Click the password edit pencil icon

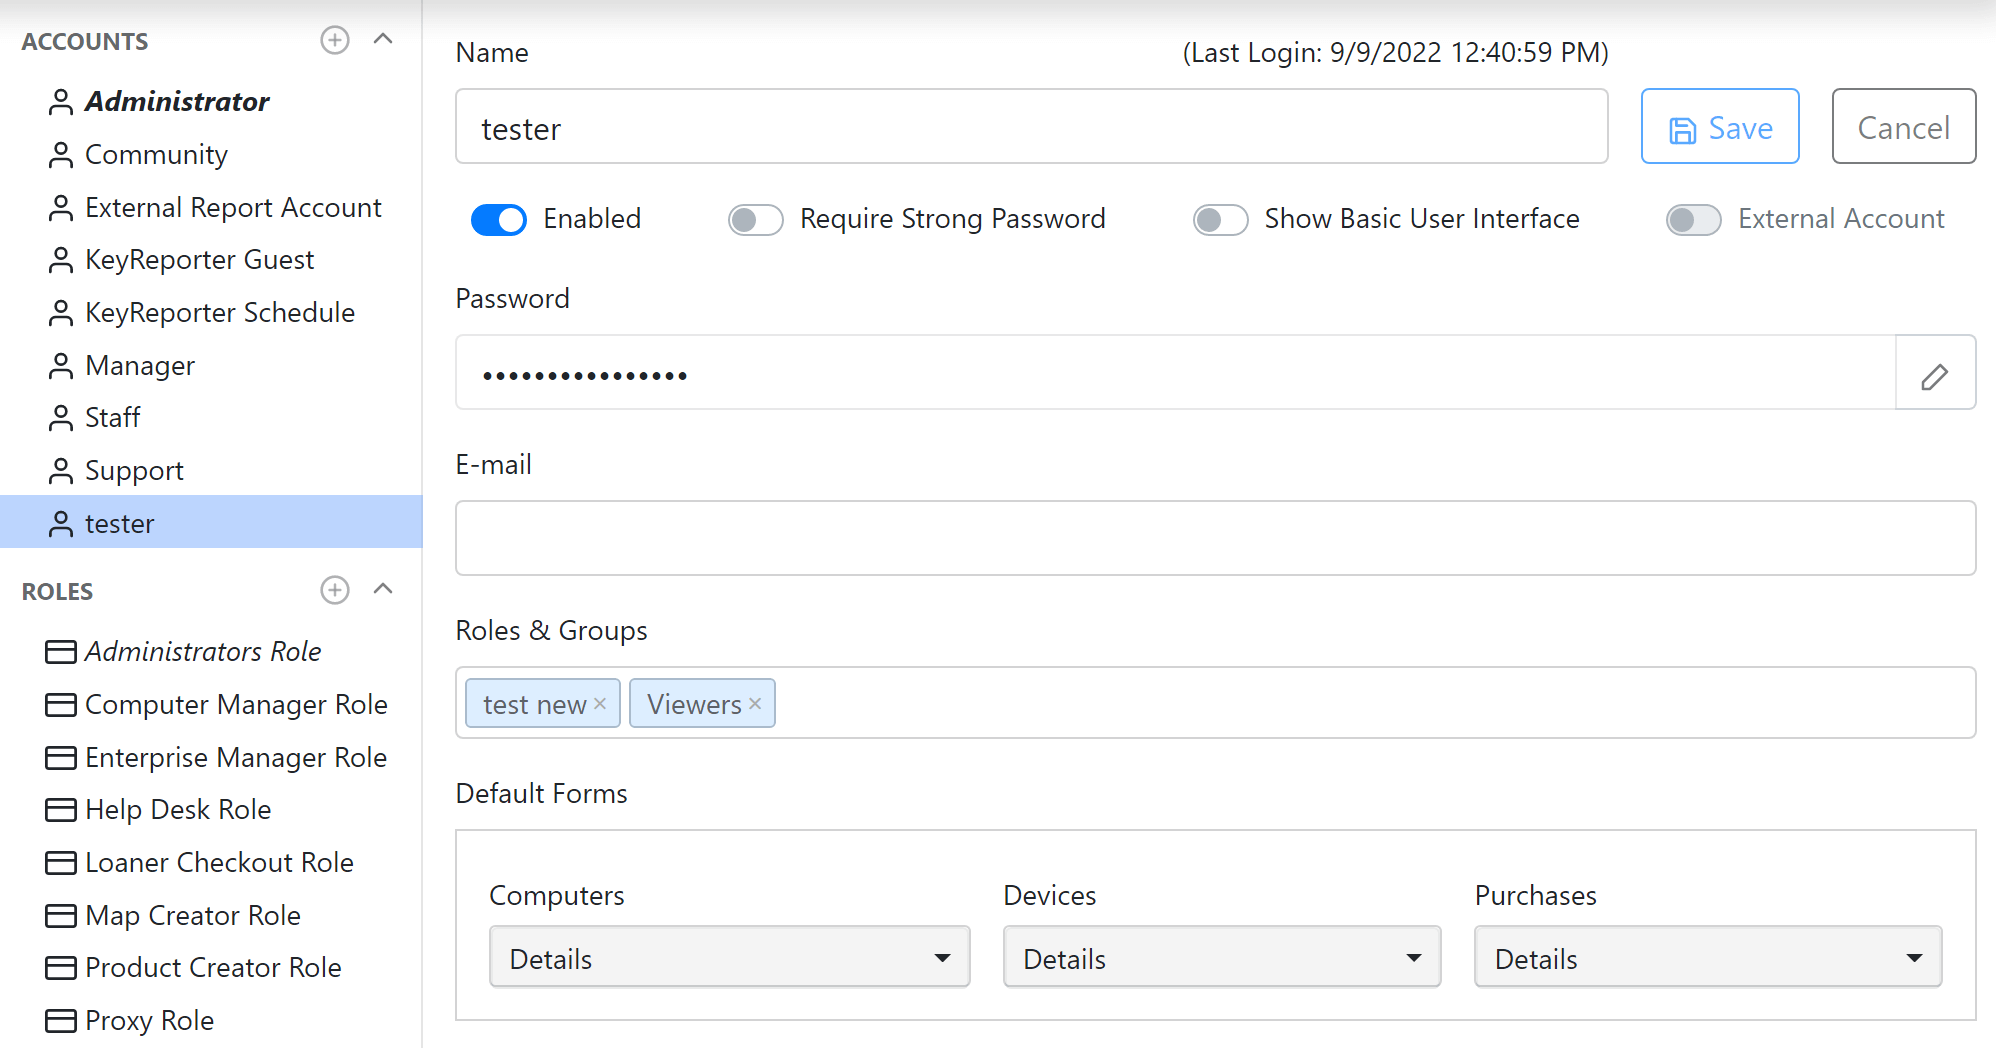[1934, 376]
